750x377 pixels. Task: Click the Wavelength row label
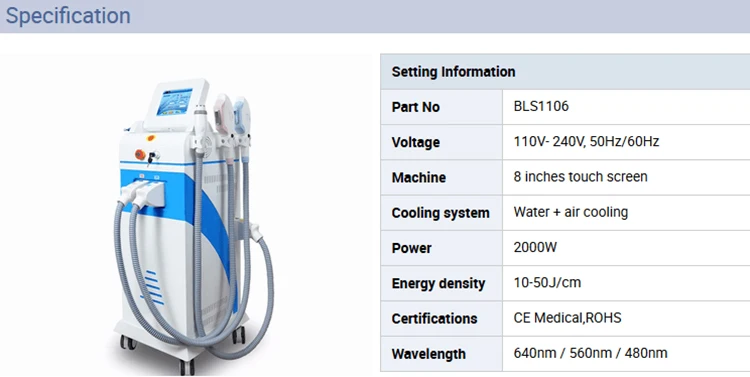point(429,354)
